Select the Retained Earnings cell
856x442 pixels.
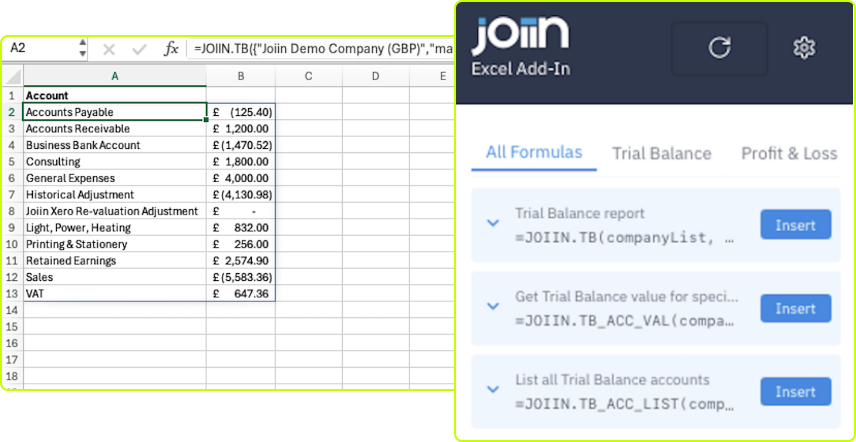[x=115, y=261]
